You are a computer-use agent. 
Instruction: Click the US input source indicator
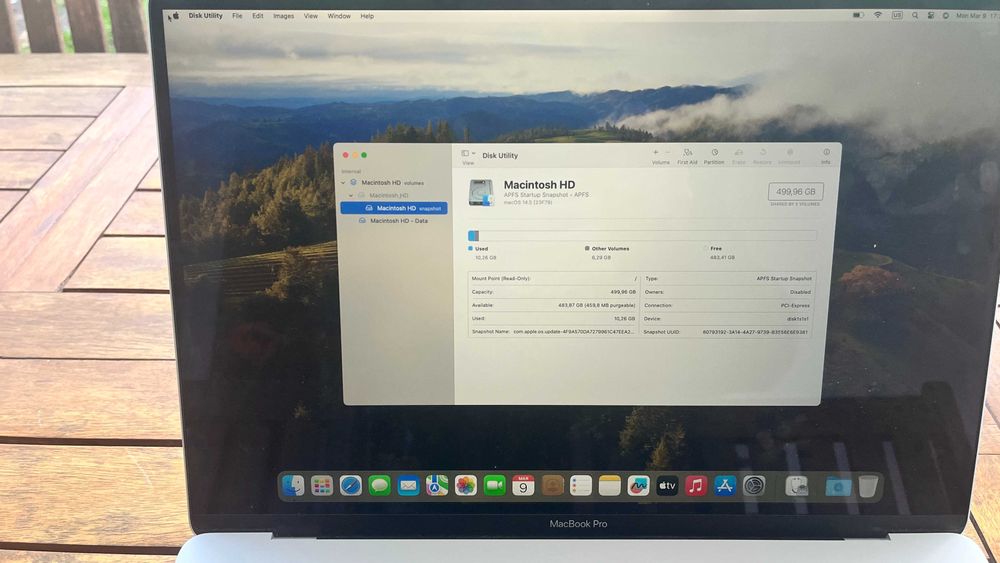click(x=897, y=15)
